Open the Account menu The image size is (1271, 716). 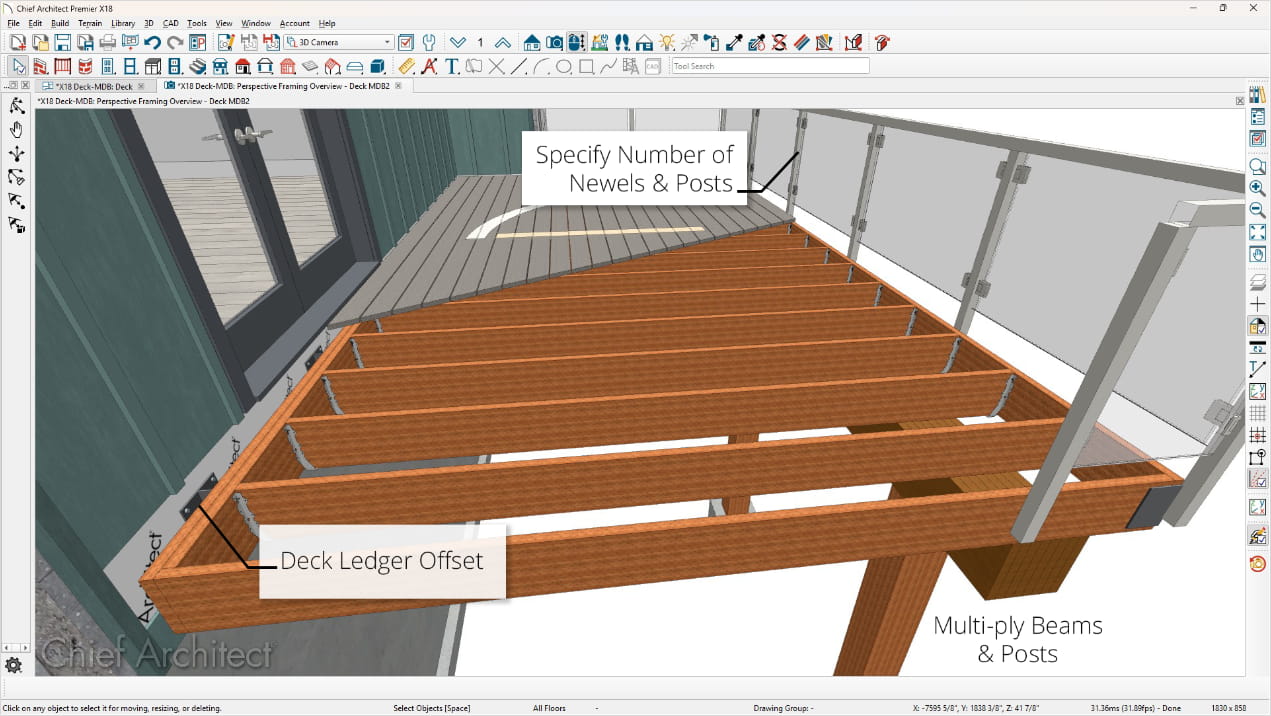tap(295, 23)
